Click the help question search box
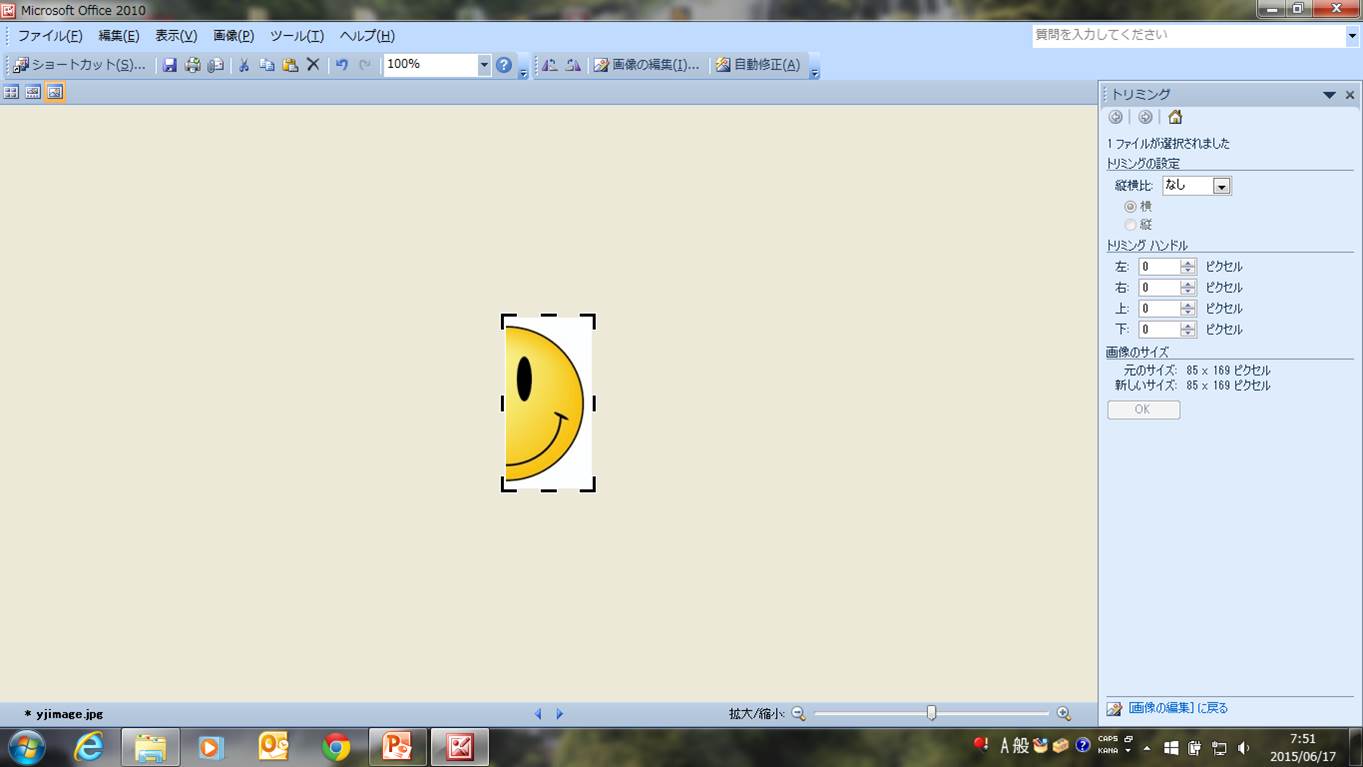1363x767 pixels. tap(1189, 36)
